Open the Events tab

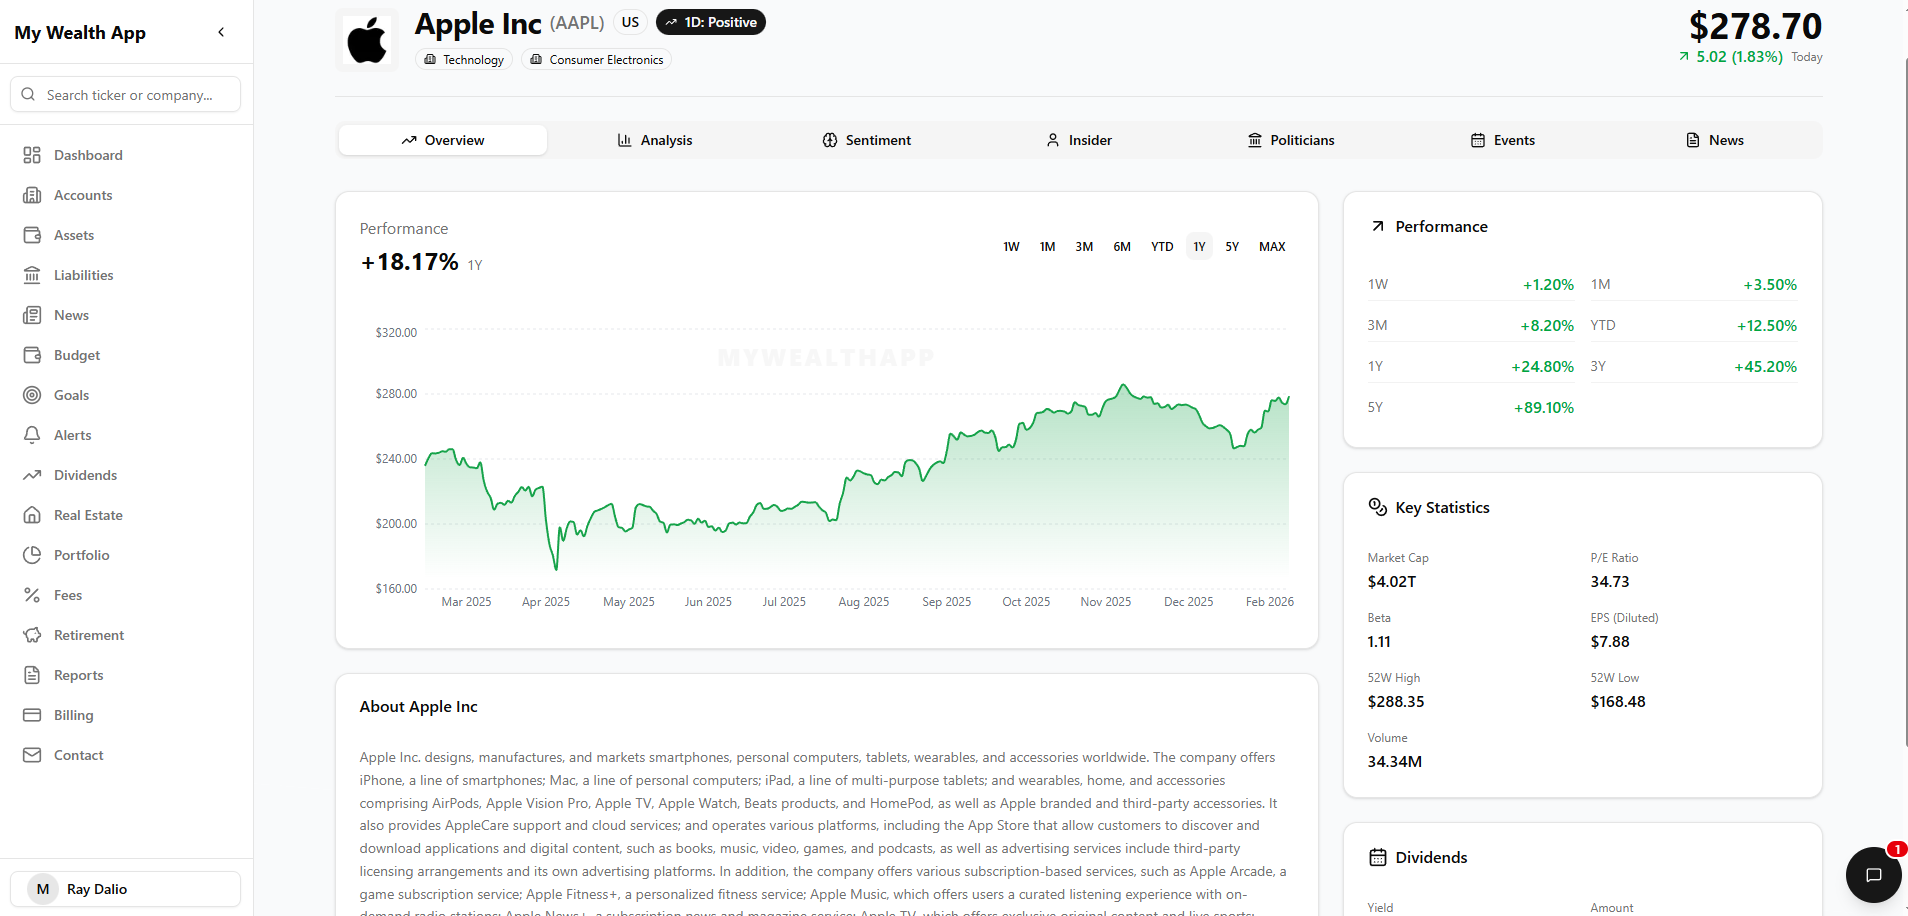tap(1503, 140)
